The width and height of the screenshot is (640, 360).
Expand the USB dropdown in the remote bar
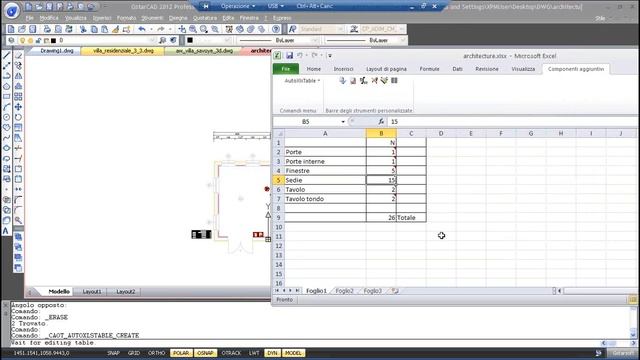tap(276, 6)
